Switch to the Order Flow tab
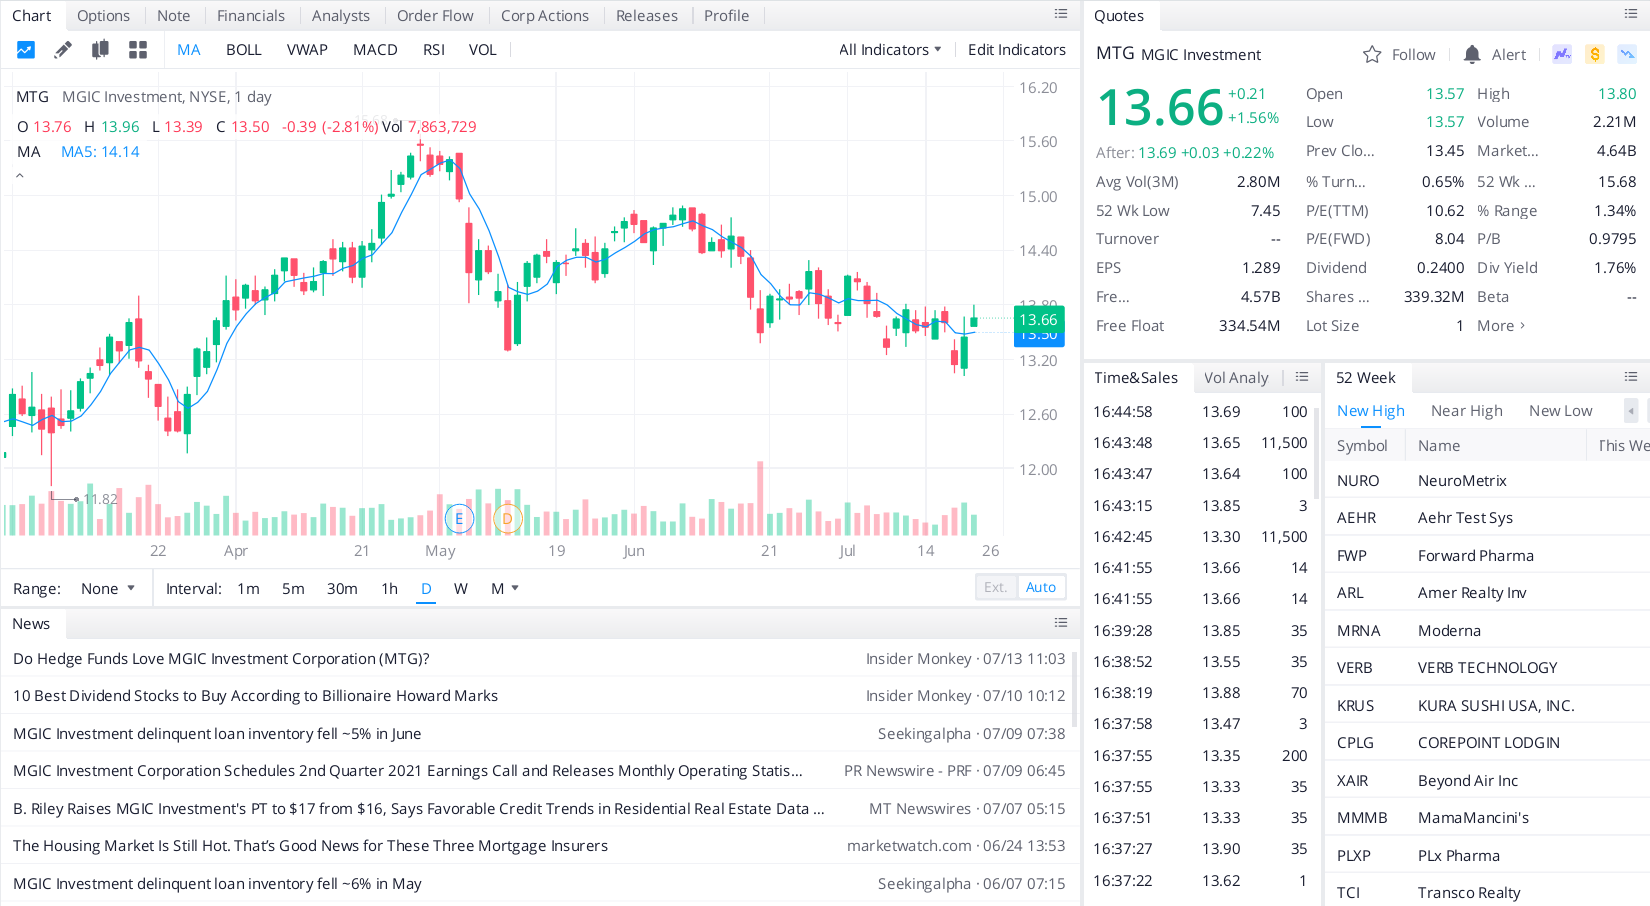Screen dimensions: 1650x906 coord(435,16)
